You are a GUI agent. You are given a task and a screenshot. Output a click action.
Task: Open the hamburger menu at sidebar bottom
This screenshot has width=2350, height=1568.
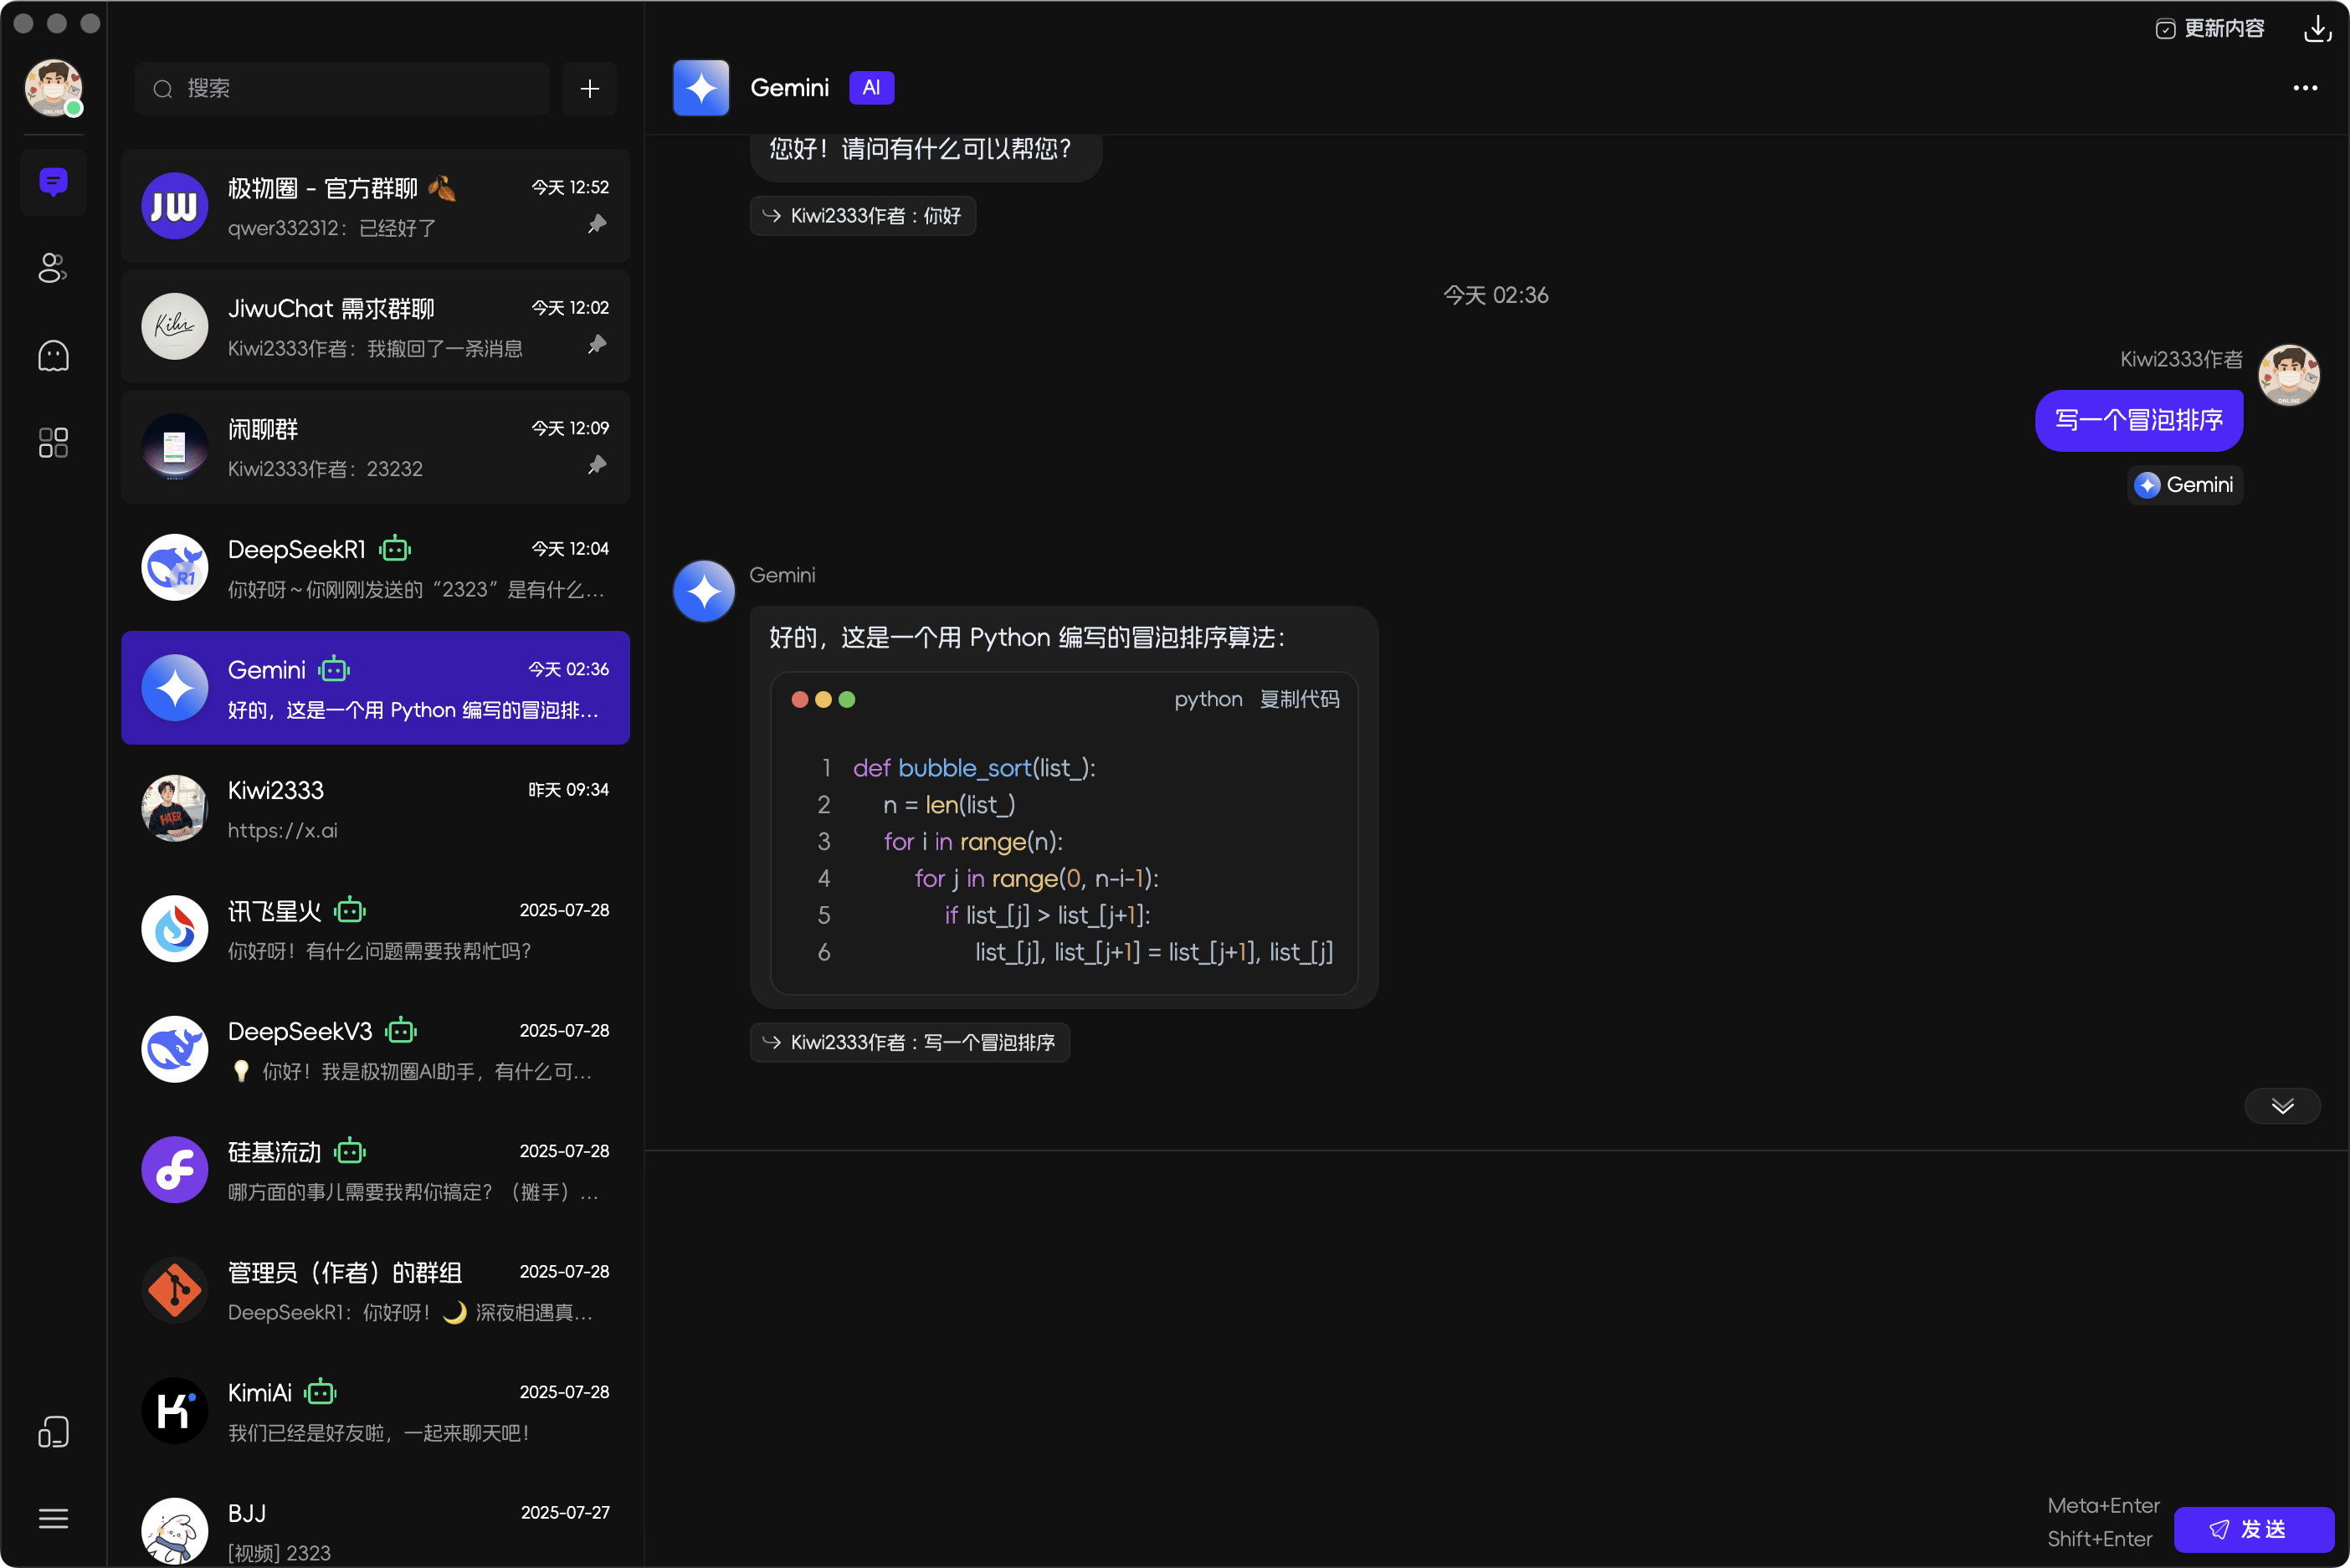click(53, 1518)
